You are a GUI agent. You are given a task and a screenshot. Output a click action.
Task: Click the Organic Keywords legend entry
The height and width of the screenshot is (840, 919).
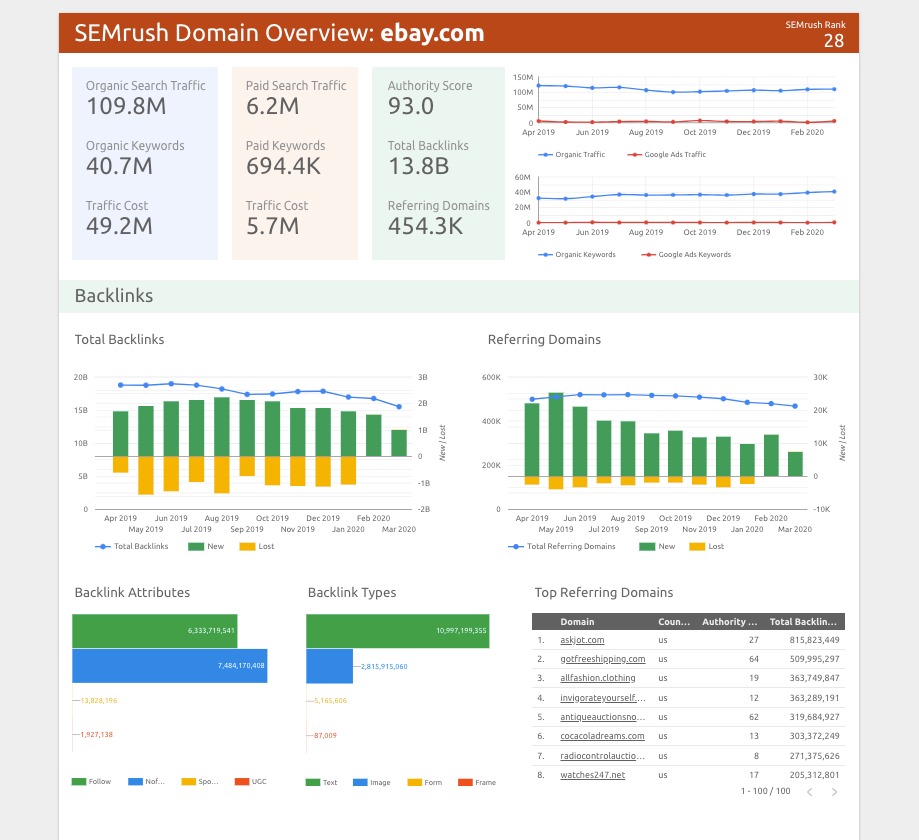click(x=577, y=255)
